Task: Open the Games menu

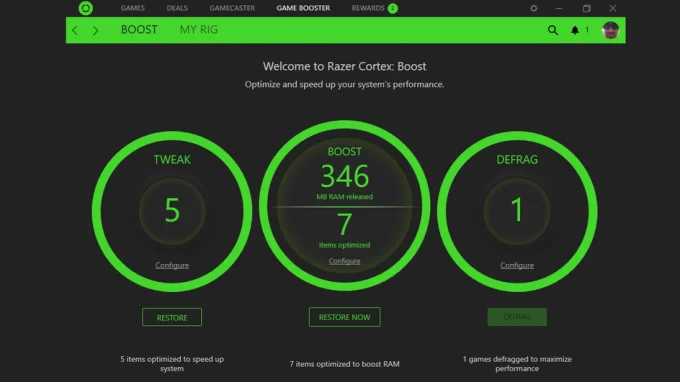Action: pyautogui.click(x=133, y=8)
